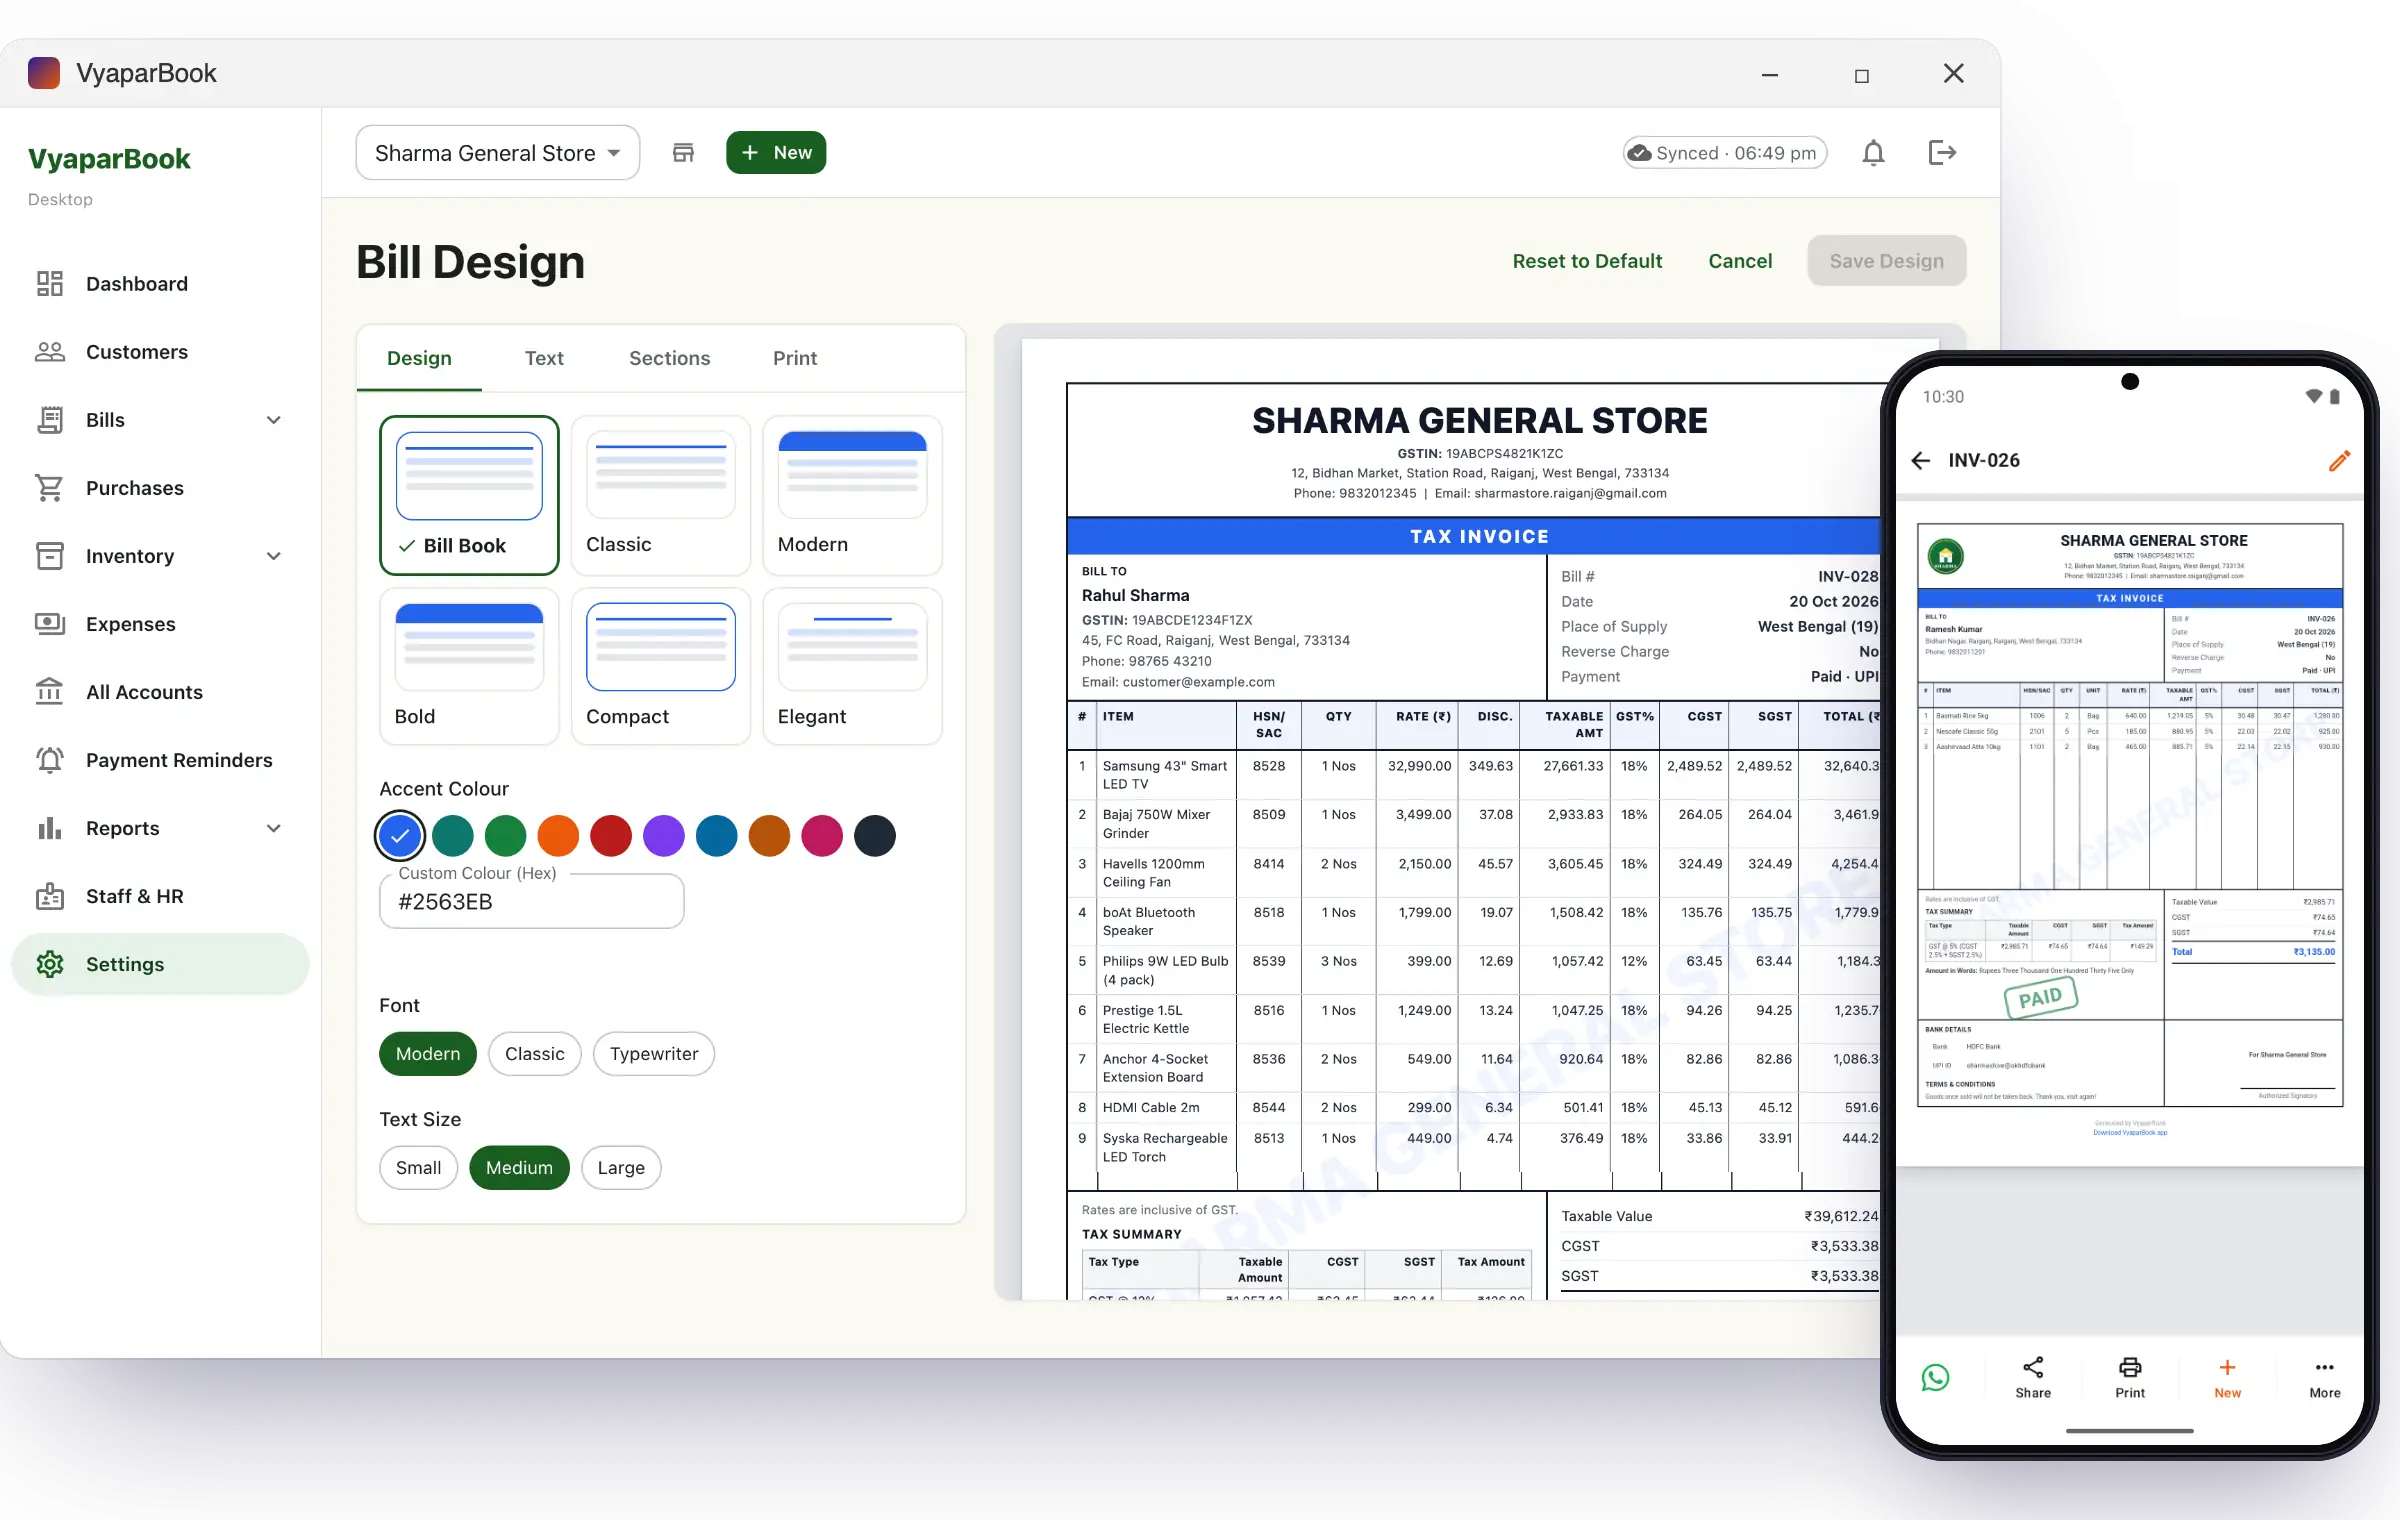This screenshot has height=1520, width=2400.
Task: Set text size to Large
Action: coord(621,1168)
